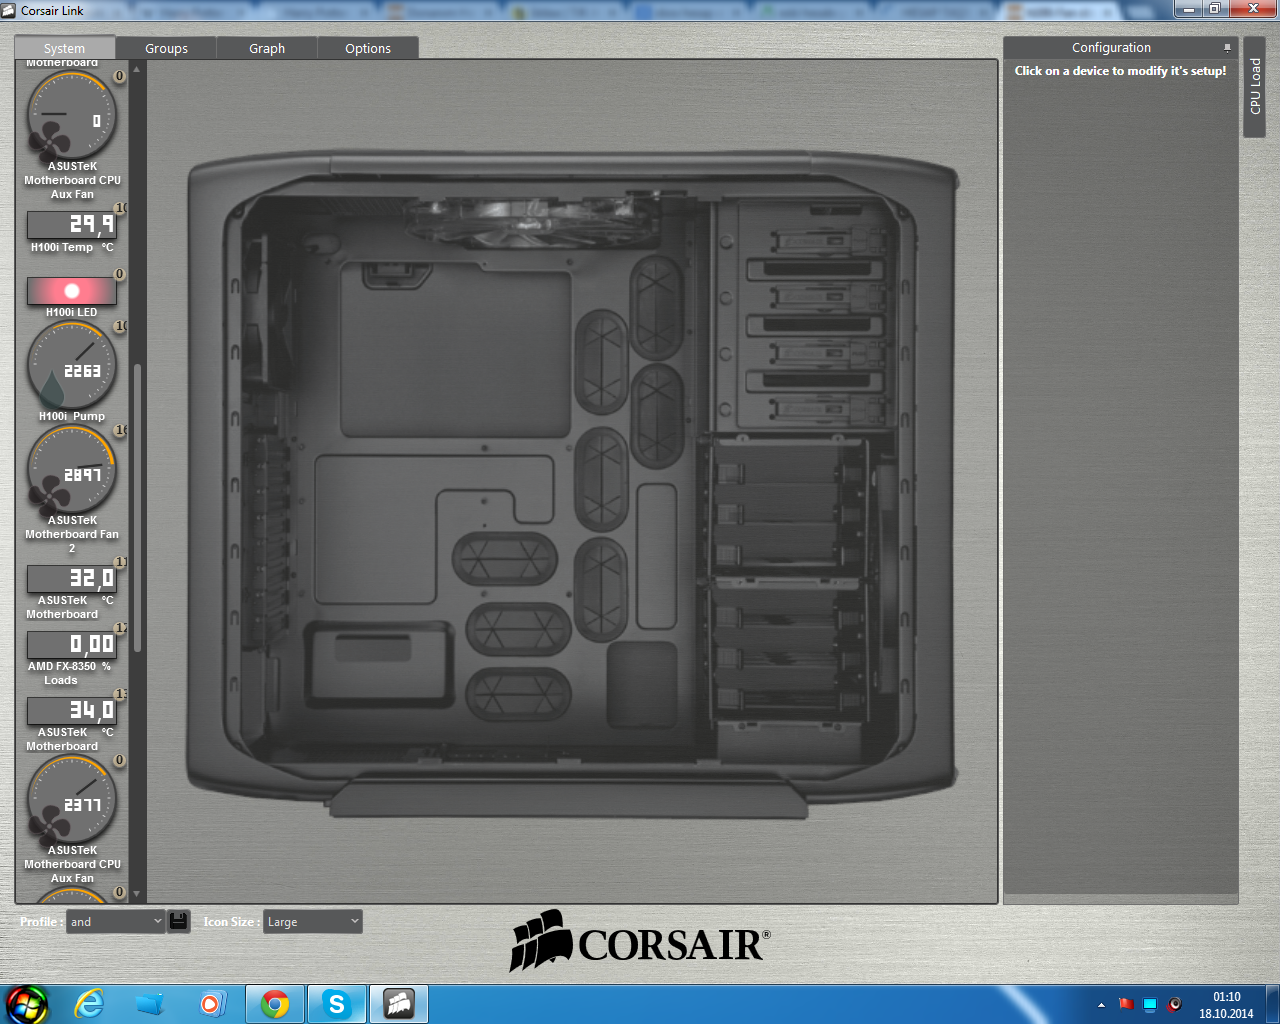1280x1024 pixels.
Task: Open the network tray icon
Action: (1150, 1004)
